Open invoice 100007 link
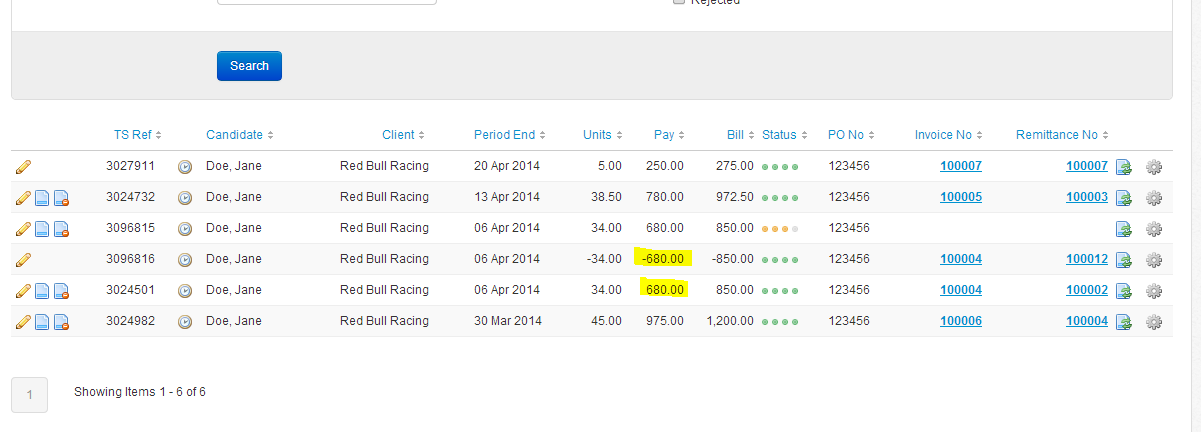1201x432 pixels. [x=961, y=166]
